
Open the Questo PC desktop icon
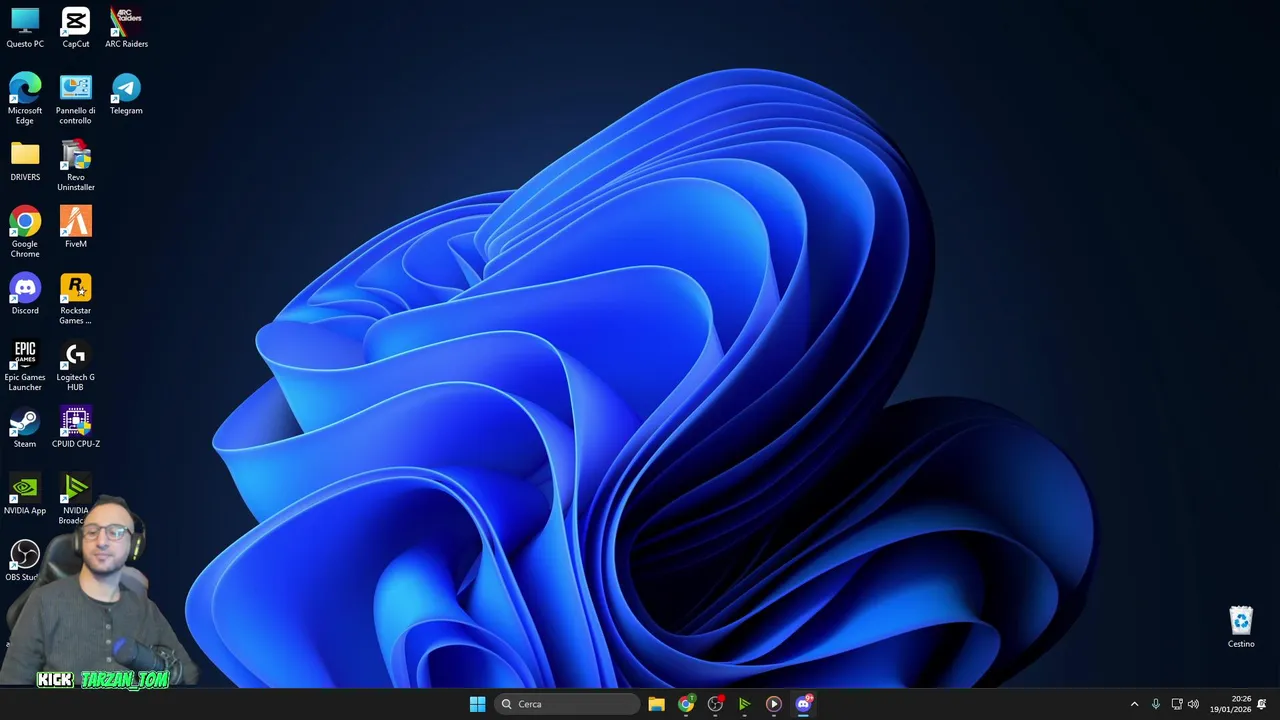25,28
